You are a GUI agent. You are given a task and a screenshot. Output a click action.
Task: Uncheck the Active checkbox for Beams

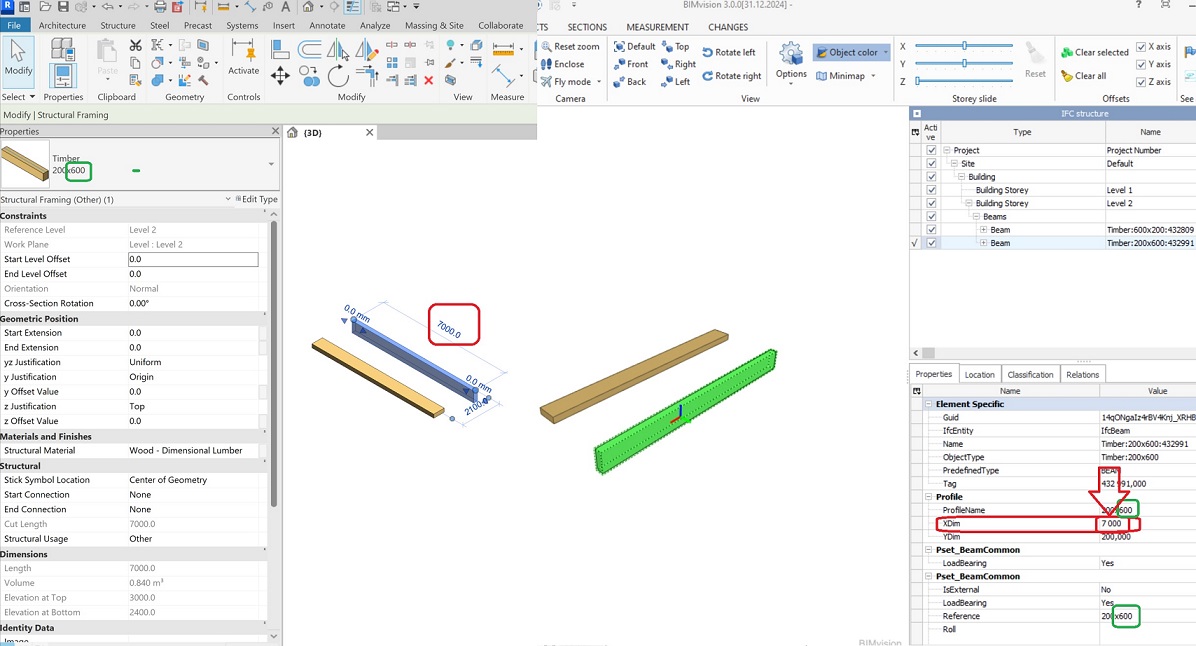(930, 215)
